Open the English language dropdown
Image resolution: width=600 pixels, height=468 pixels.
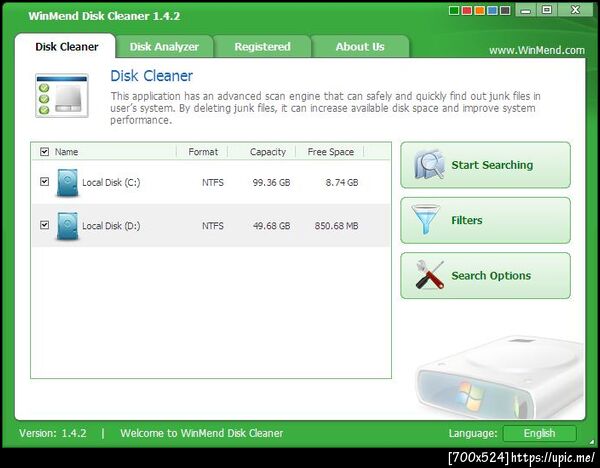click(x=539, y=433)
